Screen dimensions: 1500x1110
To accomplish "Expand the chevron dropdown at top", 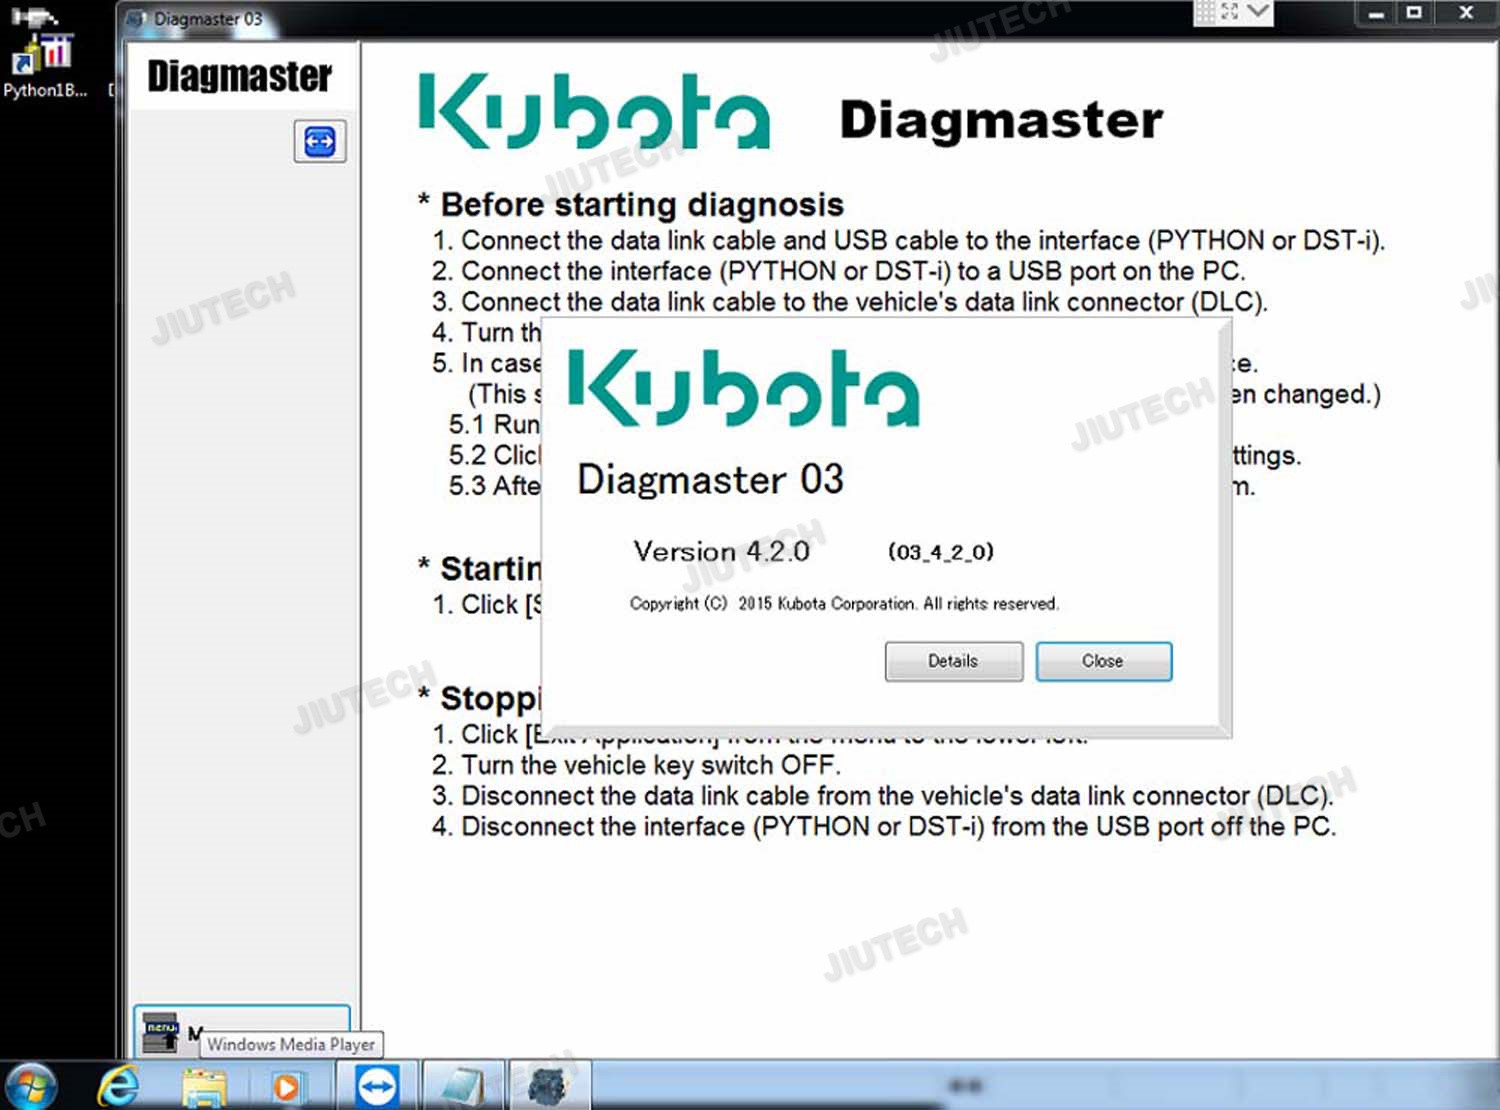I will [x=1258, y=12].
